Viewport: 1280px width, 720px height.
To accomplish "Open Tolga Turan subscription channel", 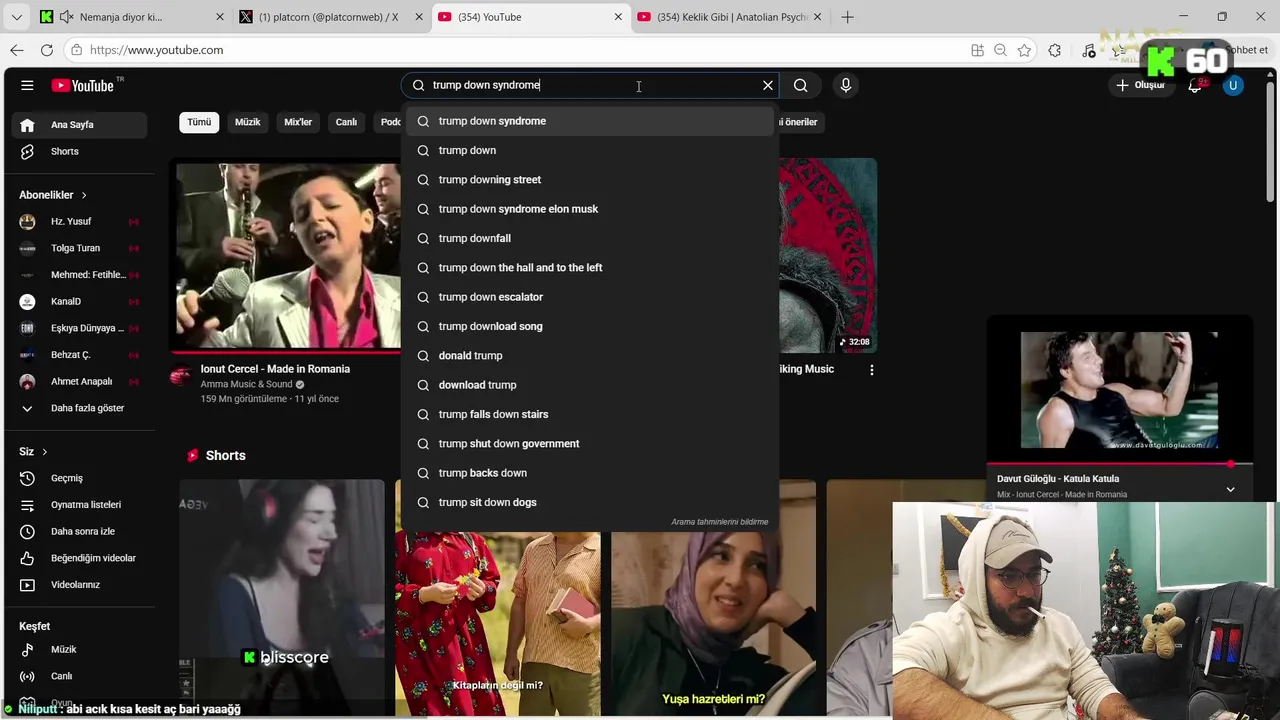I will (x=80, y=248).
